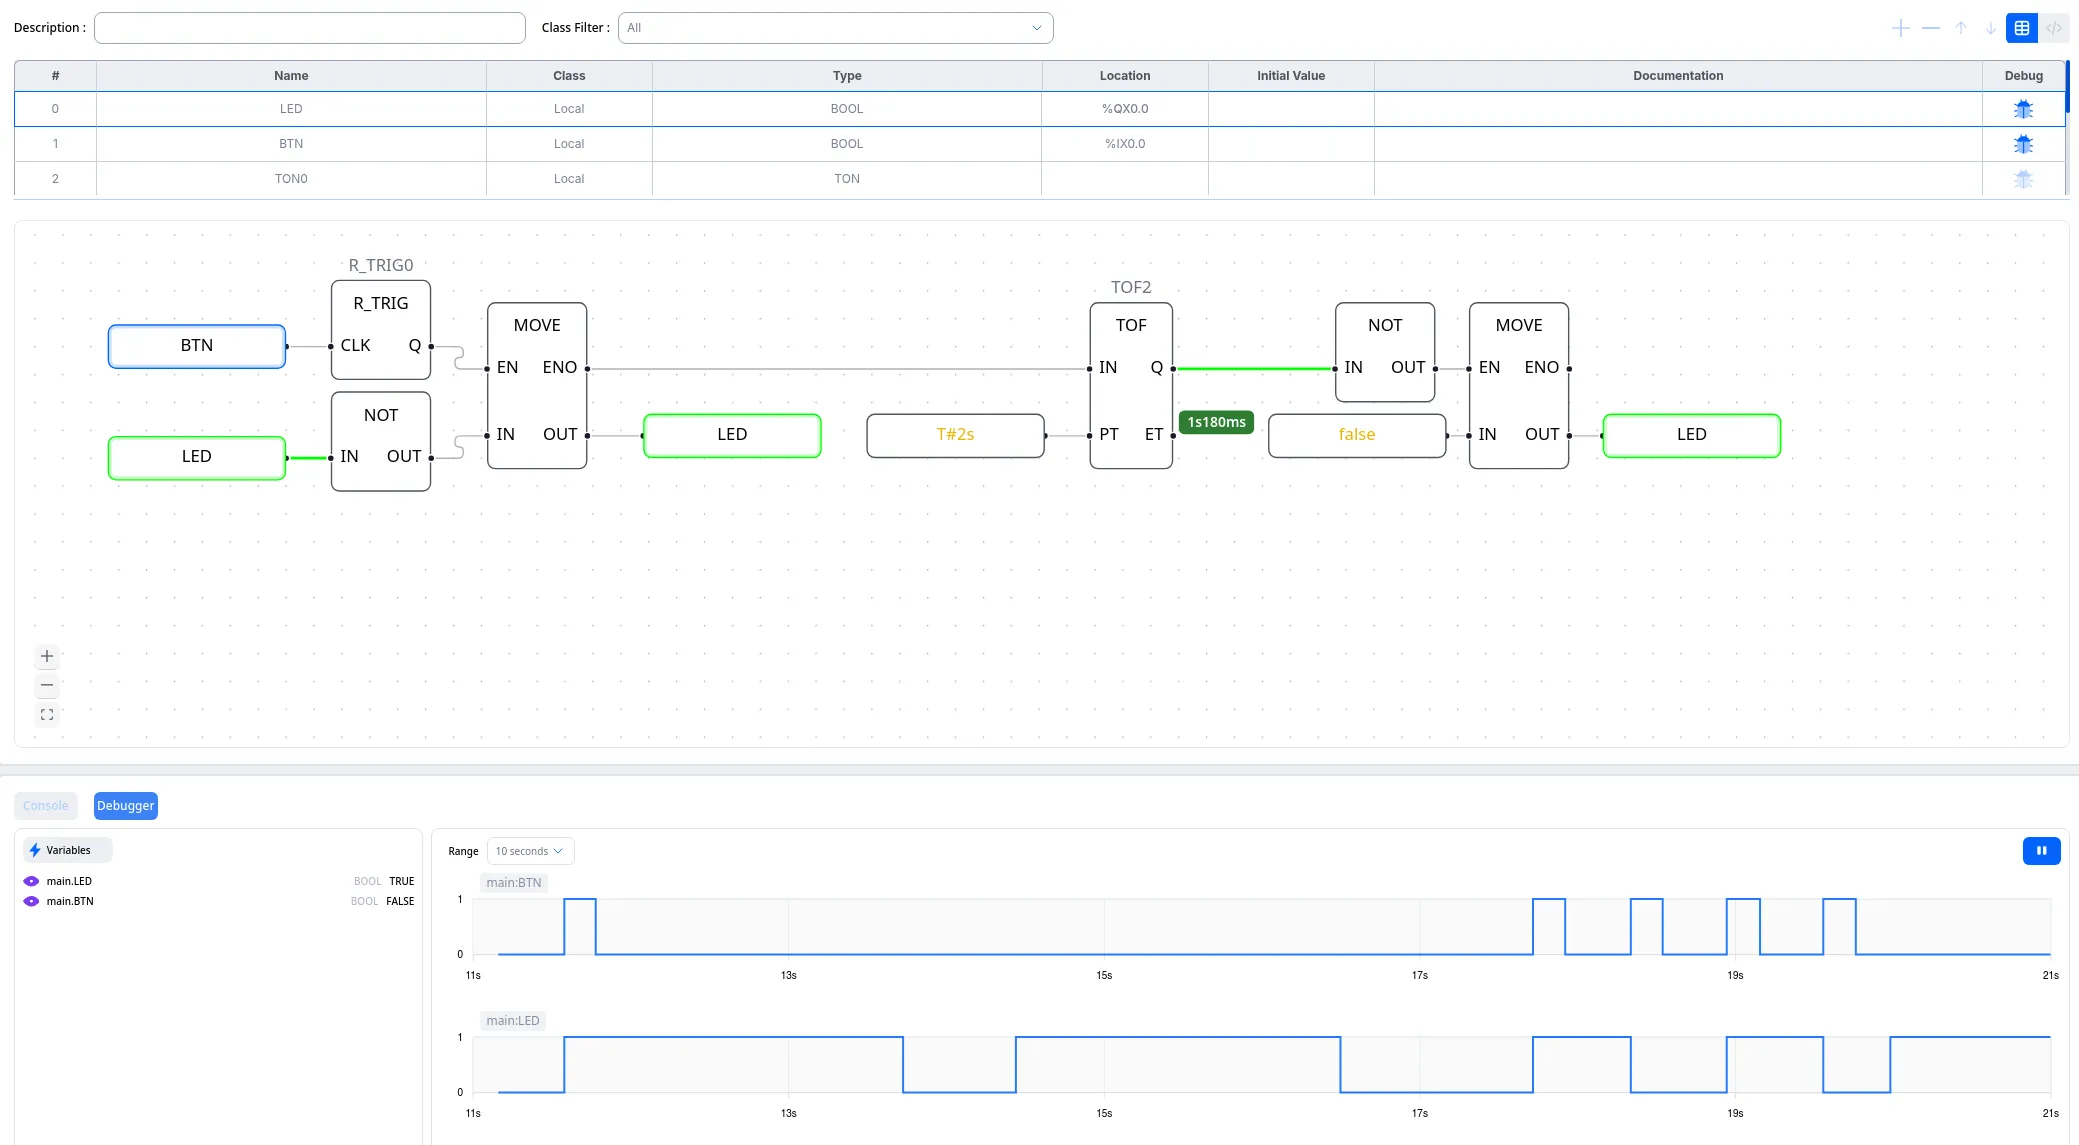The width and height of the screenshot is (2079, 1145).
Task: Move variable down with arrow icon
Action: point(1991,28)
